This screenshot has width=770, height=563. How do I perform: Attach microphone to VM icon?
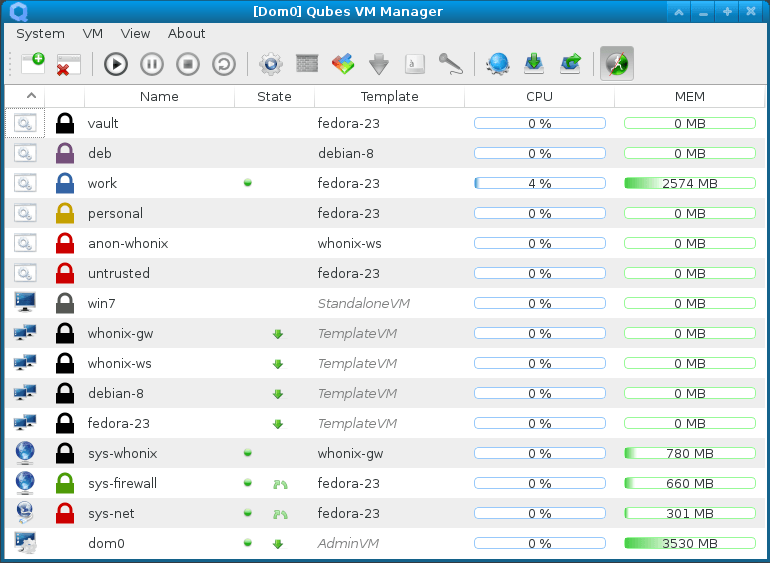pos(450,64)
